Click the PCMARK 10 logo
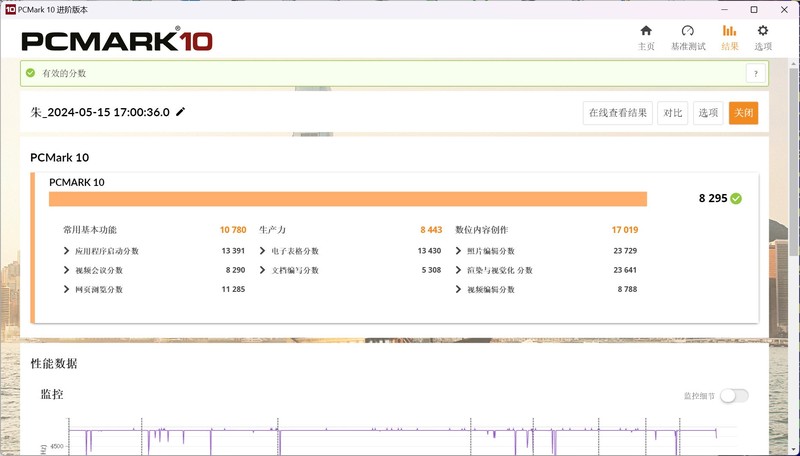This screenshot has width=800, height=456. click(117, 39)
